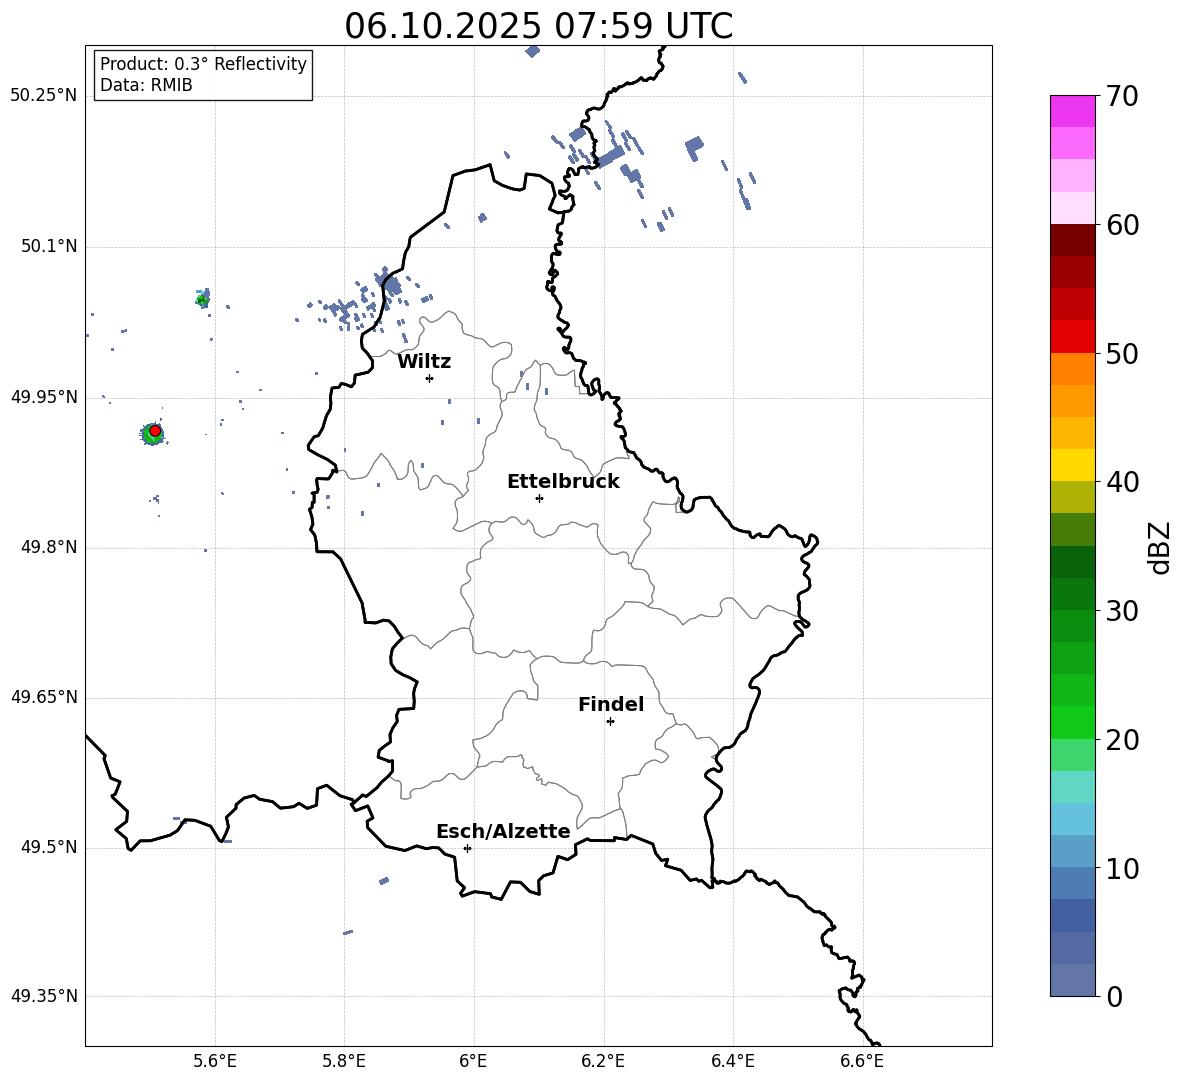
Task: Click the colorbar tick value 40
Action: (1122, 482)
